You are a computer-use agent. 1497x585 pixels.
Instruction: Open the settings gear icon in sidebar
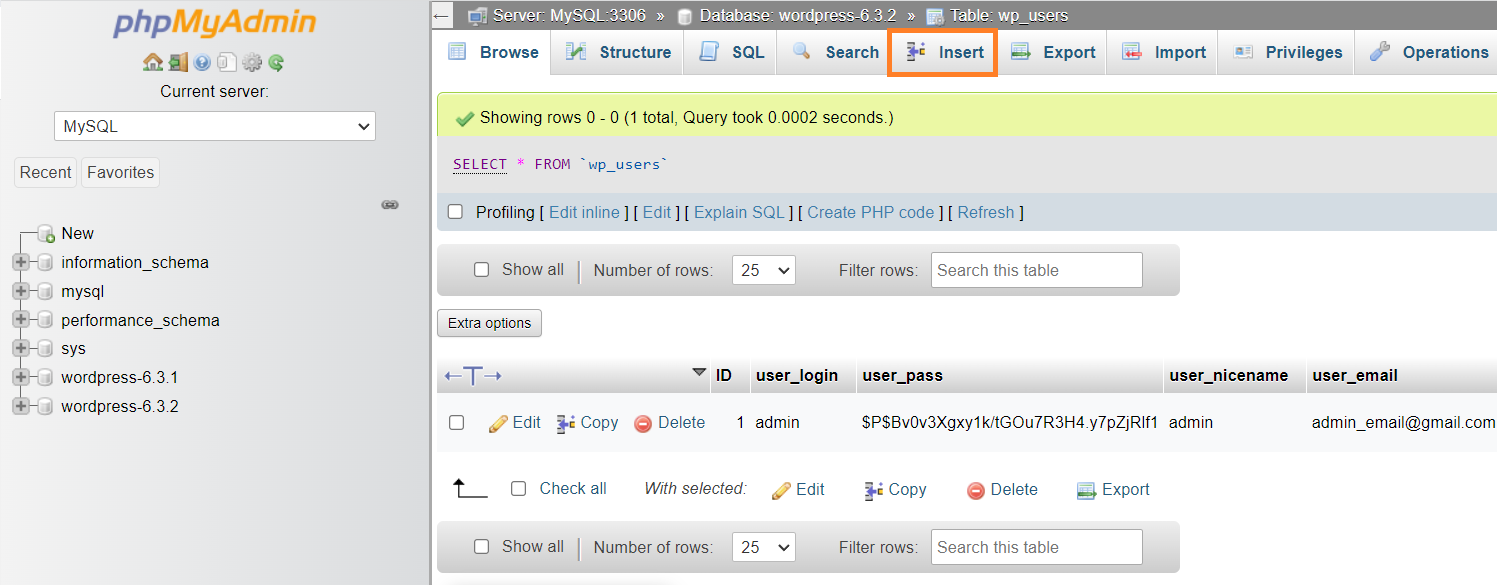tap(252, 62)
